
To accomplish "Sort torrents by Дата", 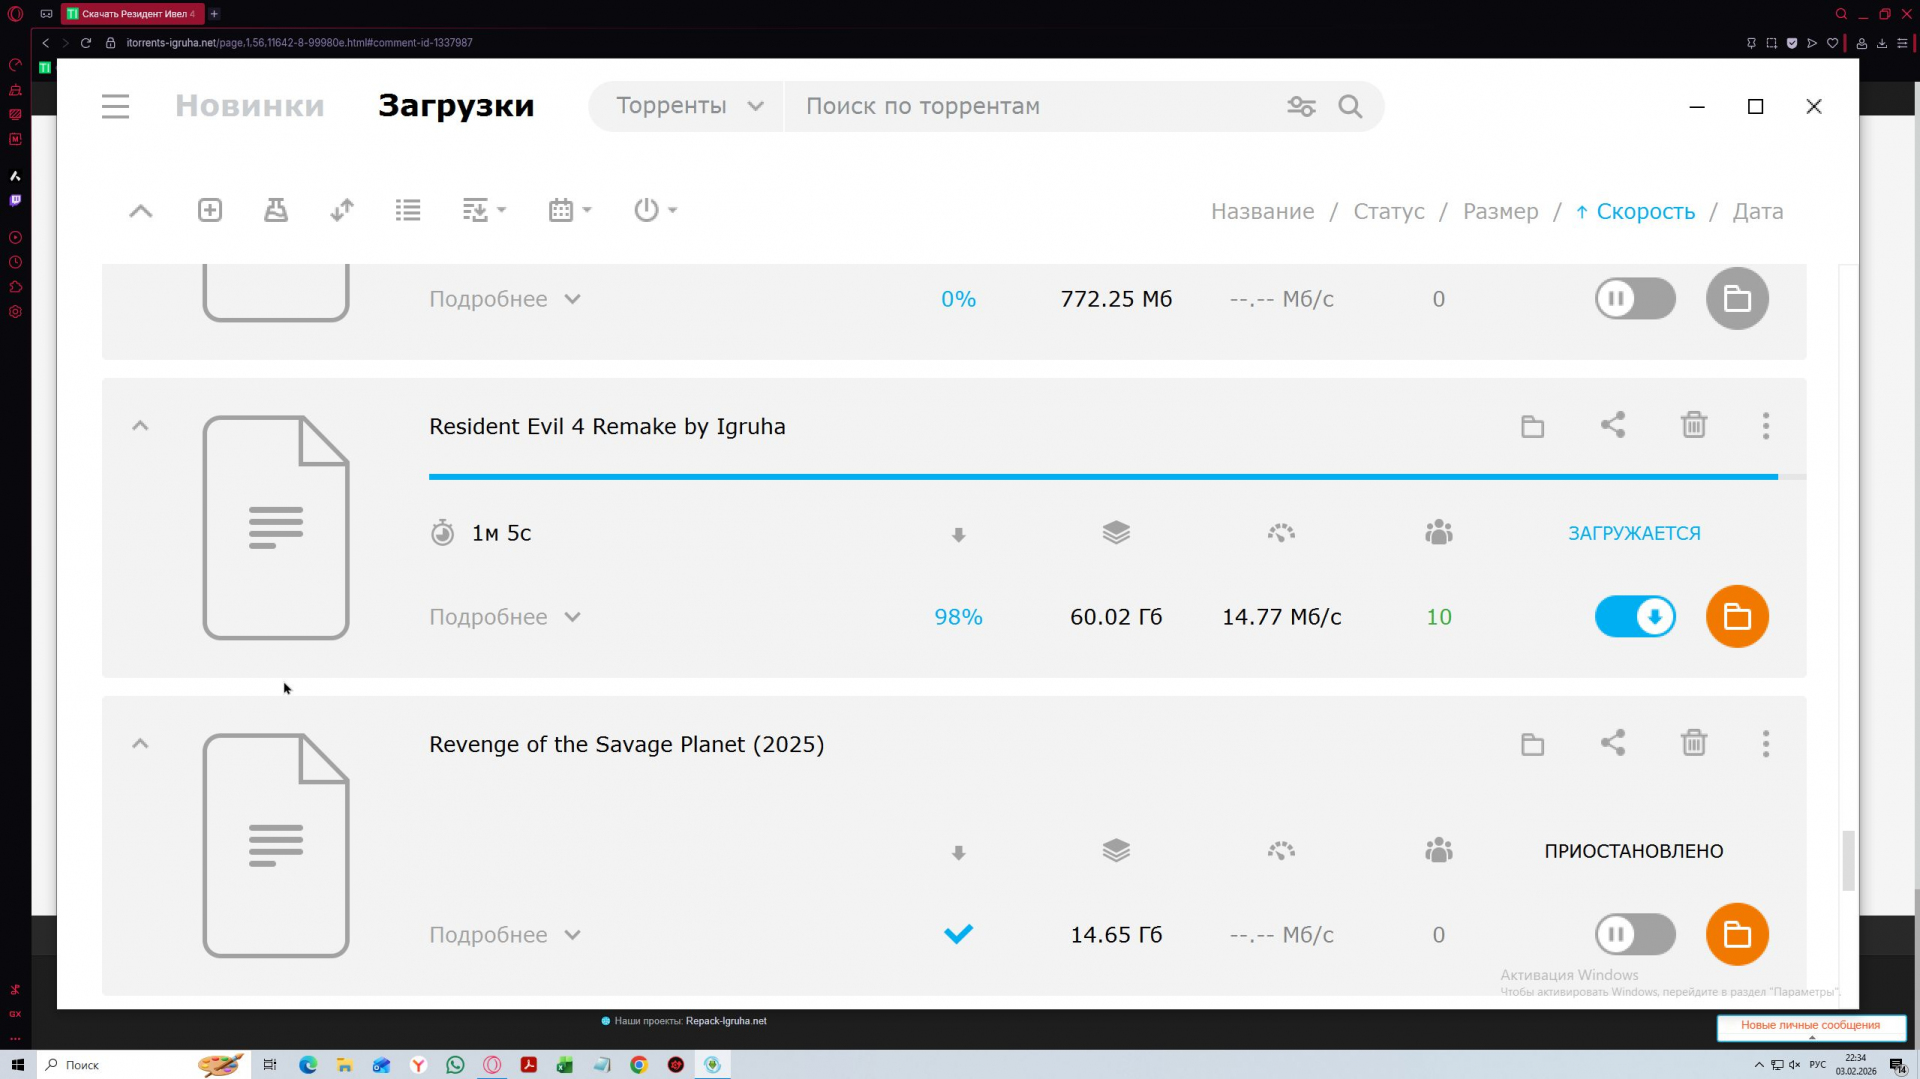I will pos(1757,212).
